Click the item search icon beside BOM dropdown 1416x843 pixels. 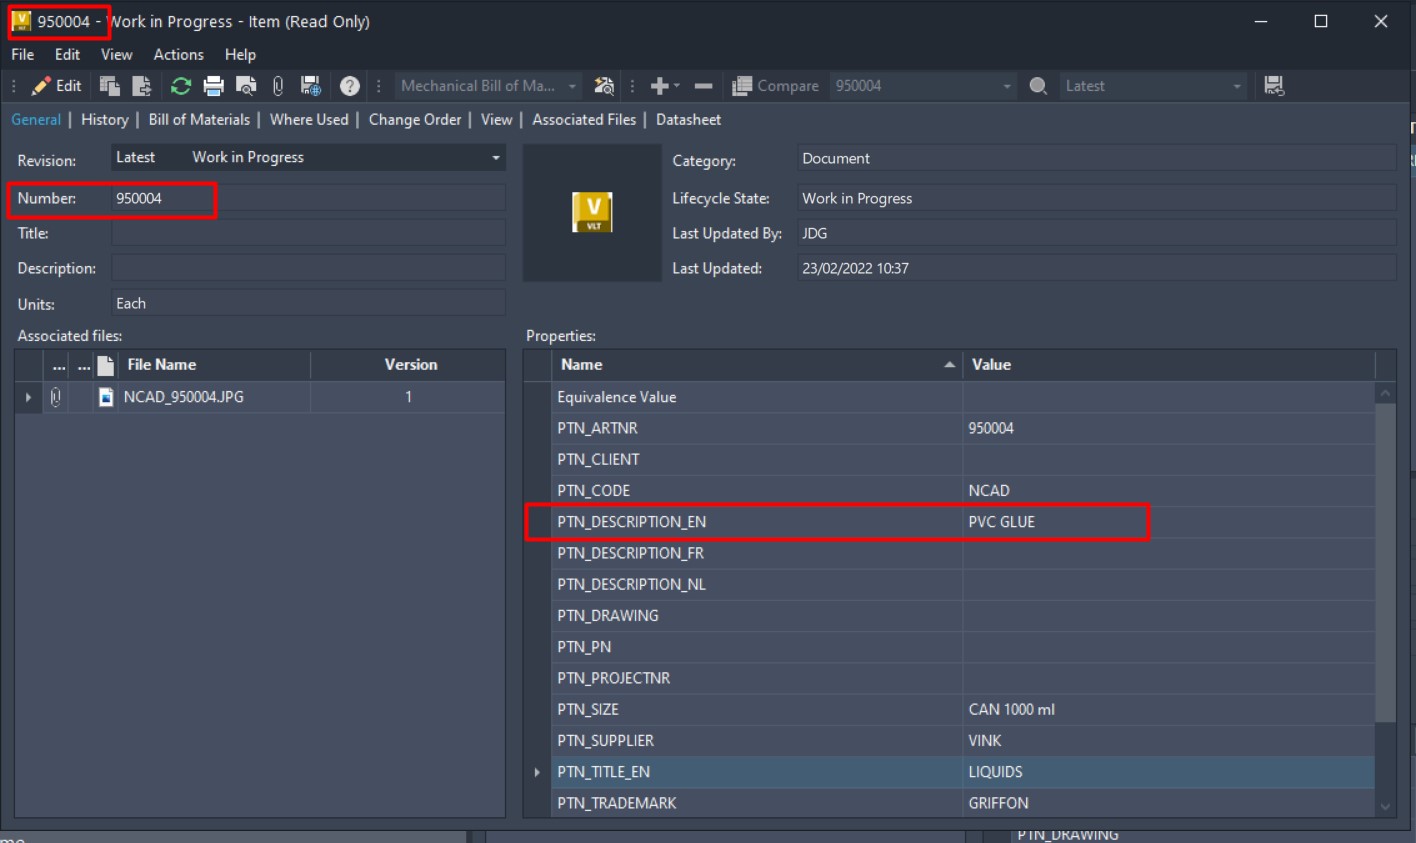[x=604, y=85]
